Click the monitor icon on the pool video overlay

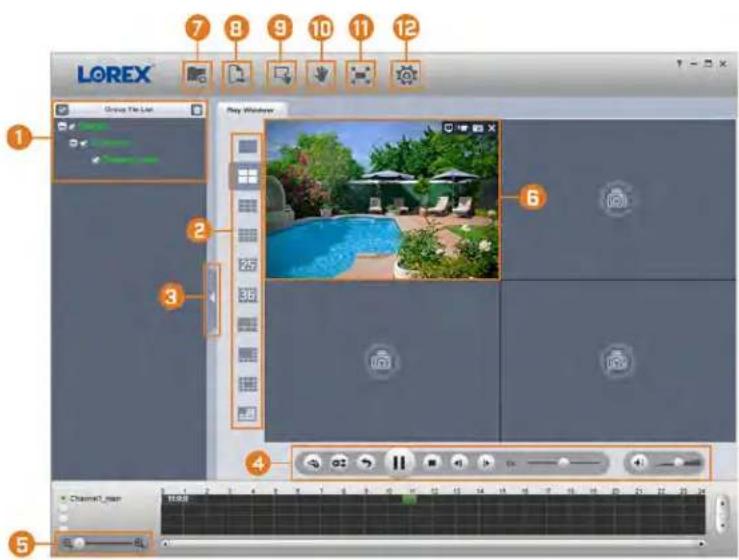[448, 128]
